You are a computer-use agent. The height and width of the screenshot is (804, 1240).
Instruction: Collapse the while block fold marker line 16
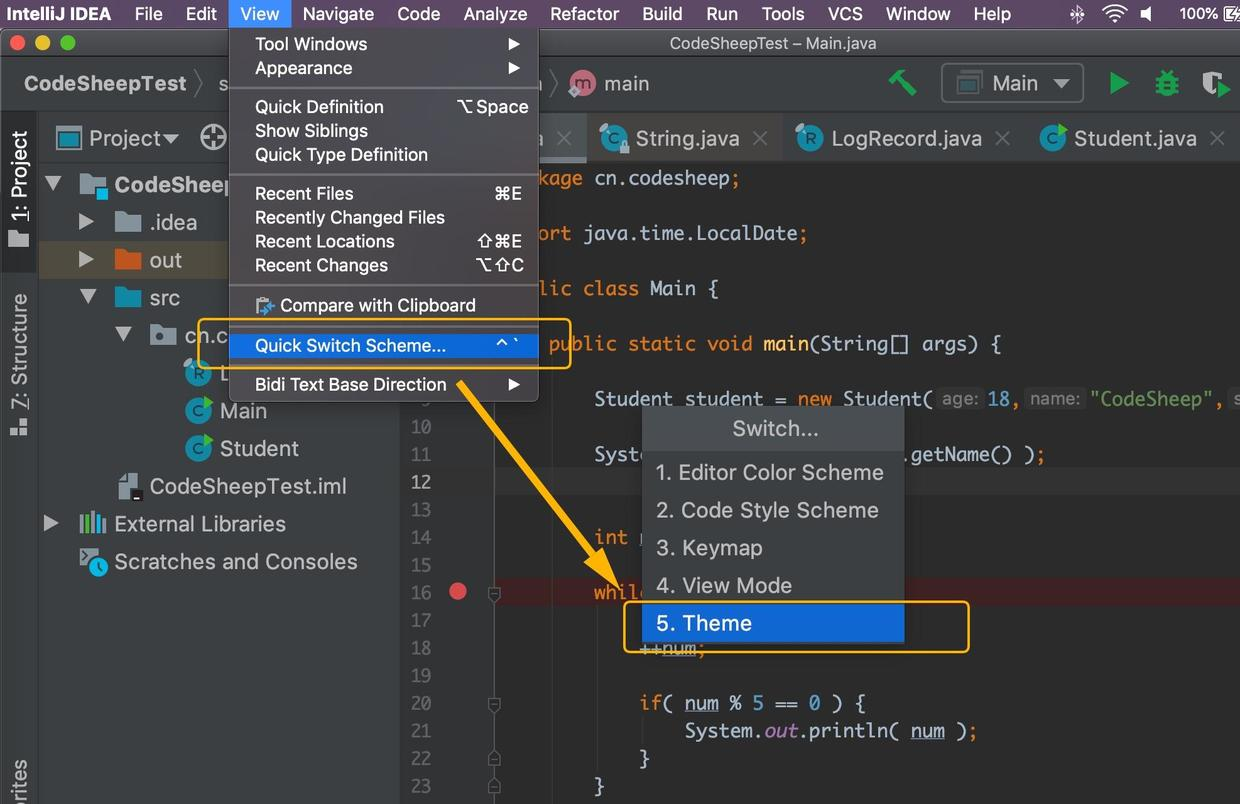pos(494,593)
